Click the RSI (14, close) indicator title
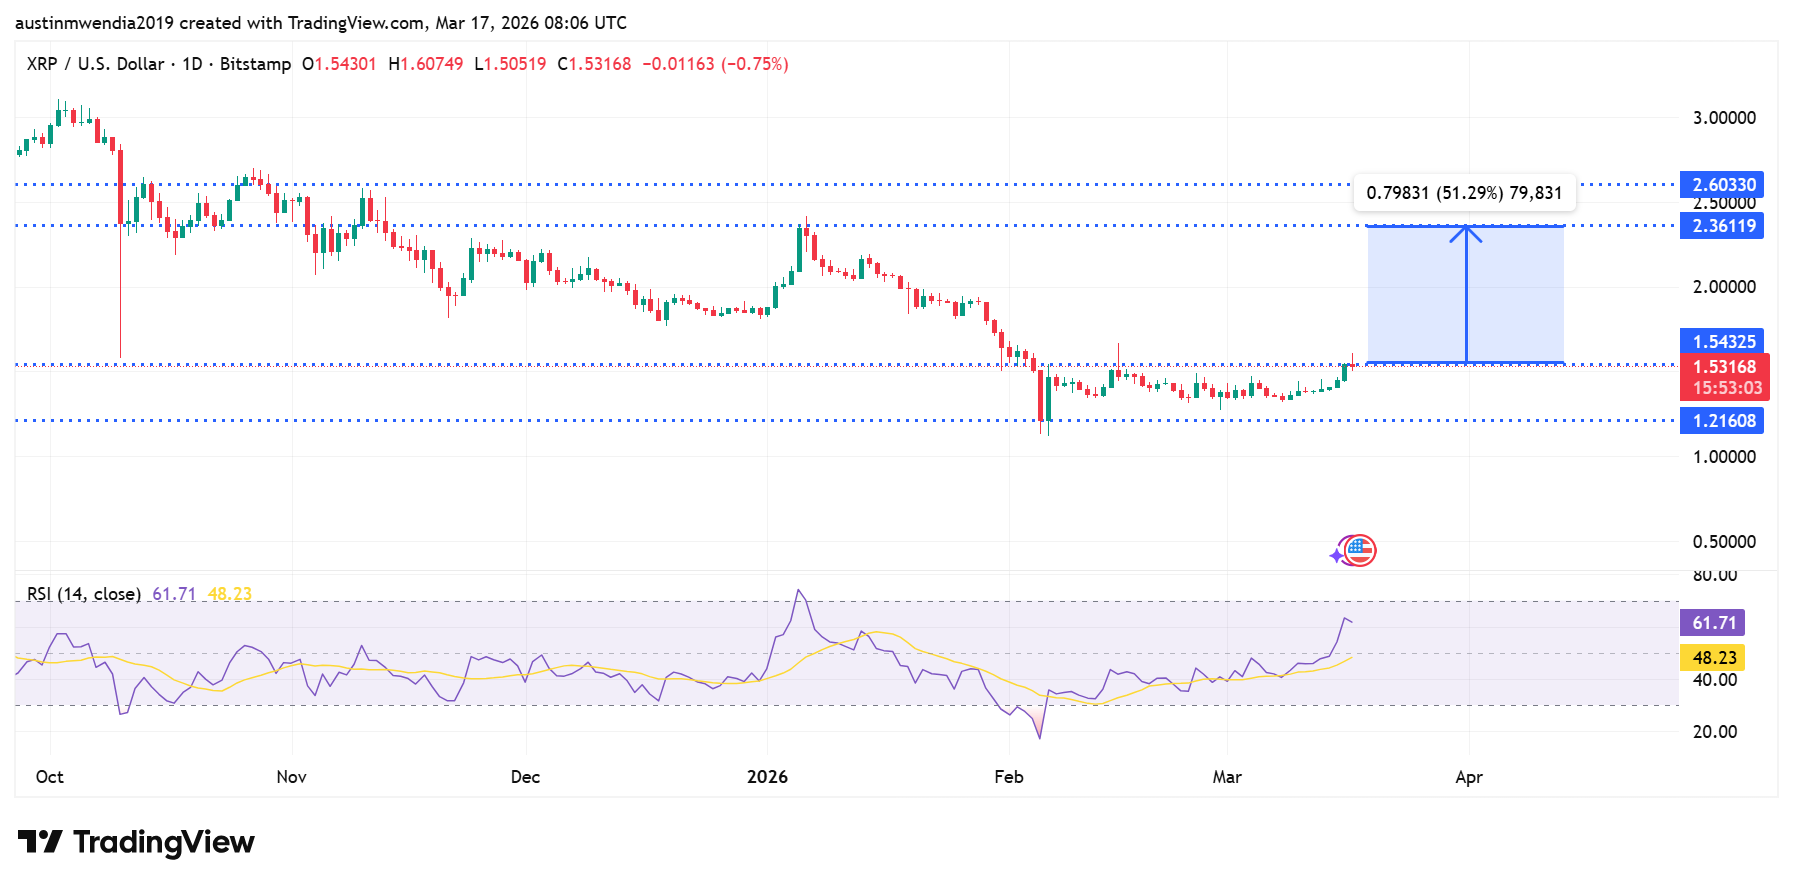Viewport: 1793px width, 887px height. [84, 594]
